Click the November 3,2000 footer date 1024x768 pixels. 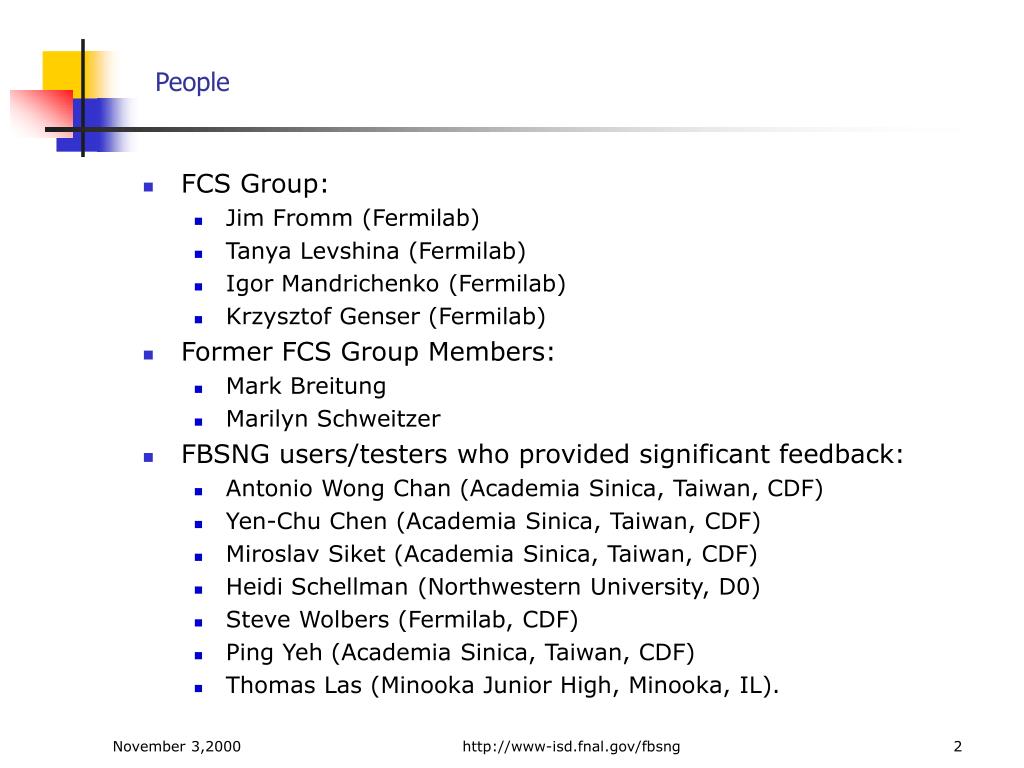[176, 746]
